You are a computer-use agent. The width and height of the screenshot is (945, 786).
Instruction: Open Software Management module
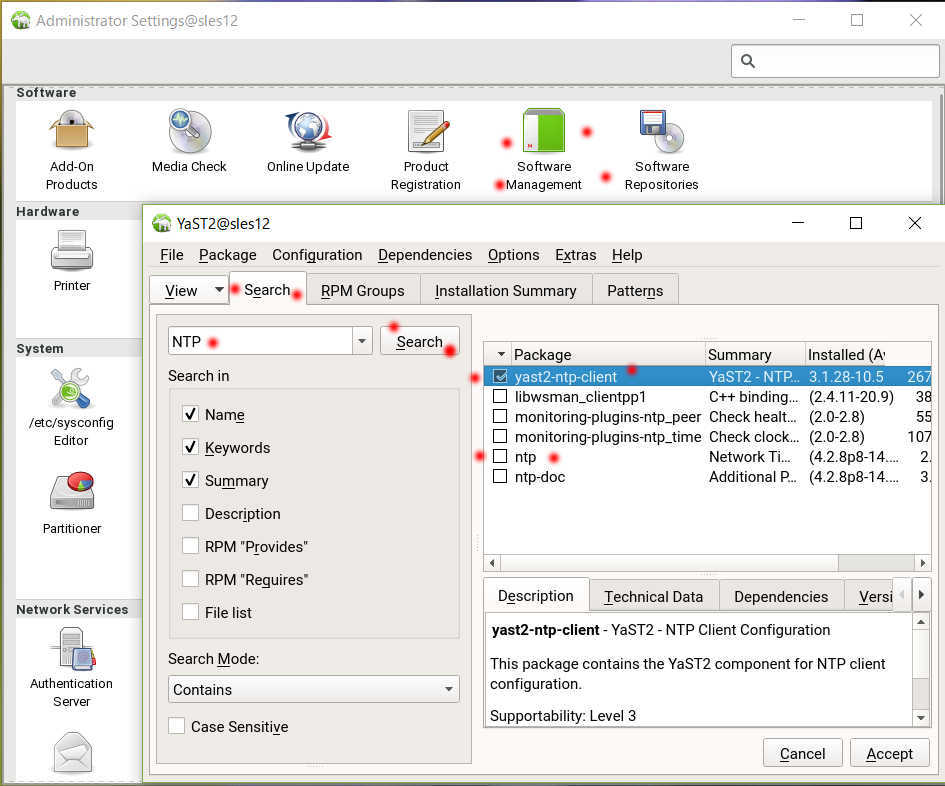pos(544,151)
